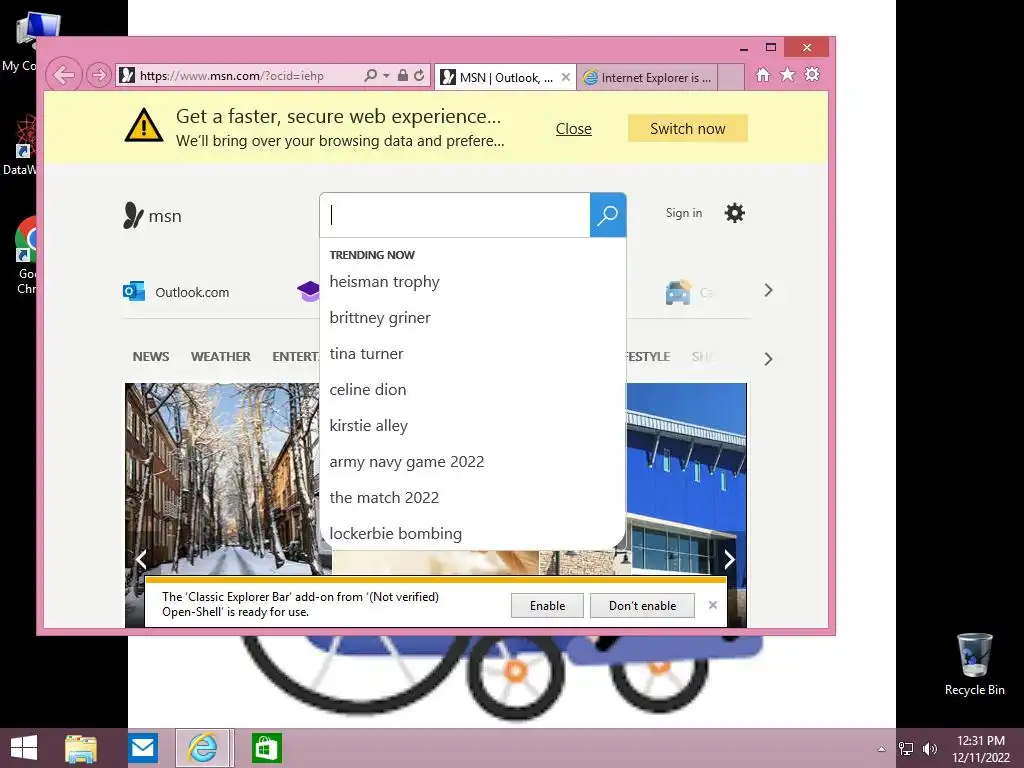The image size is (1024, 768).
Task: Open the WEATHER category
Action: point(221,357)
